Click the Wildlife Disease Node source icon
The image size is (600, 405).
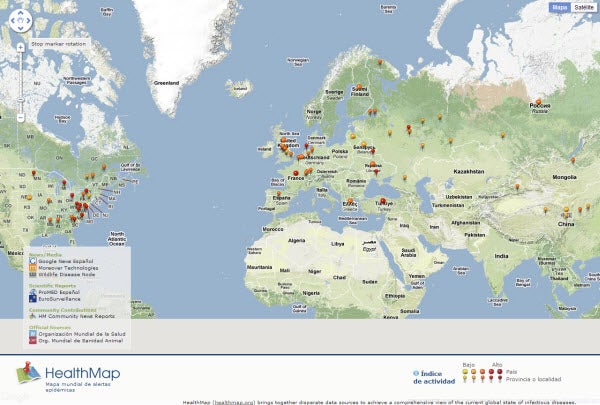click(x=33, y=274)
